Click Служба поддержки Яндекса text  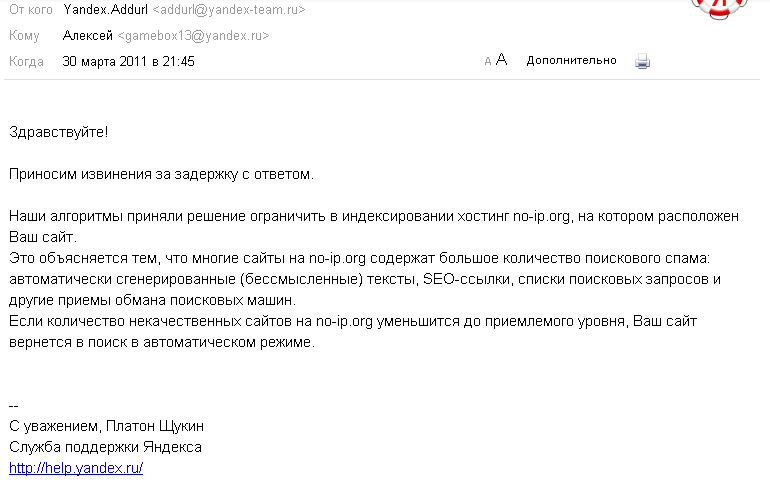106,447
